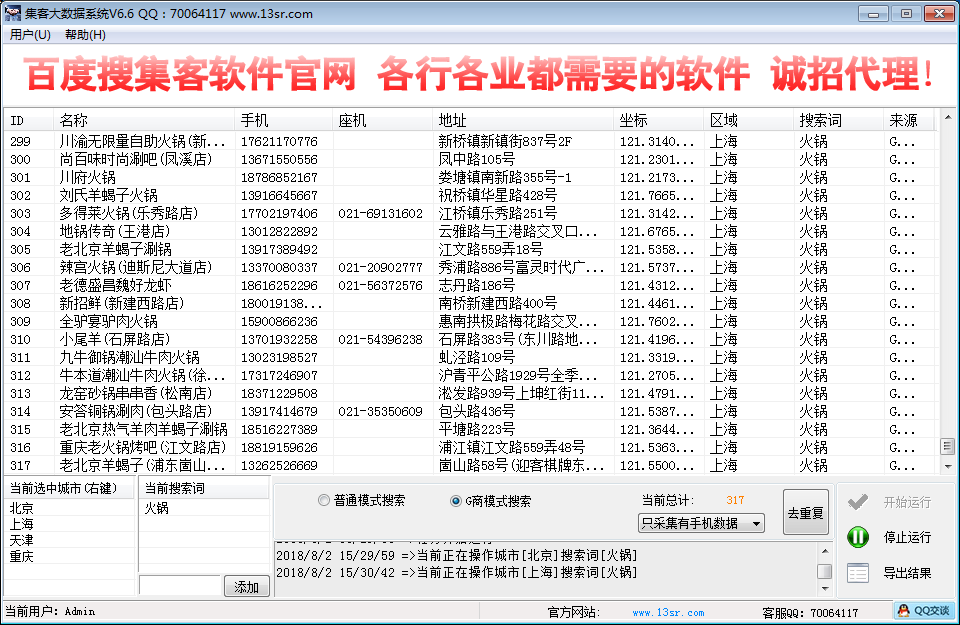Select G商模式搜索 radio button
Image resolution: width=960 pixels, height=625 pixels.
[456, 501]
